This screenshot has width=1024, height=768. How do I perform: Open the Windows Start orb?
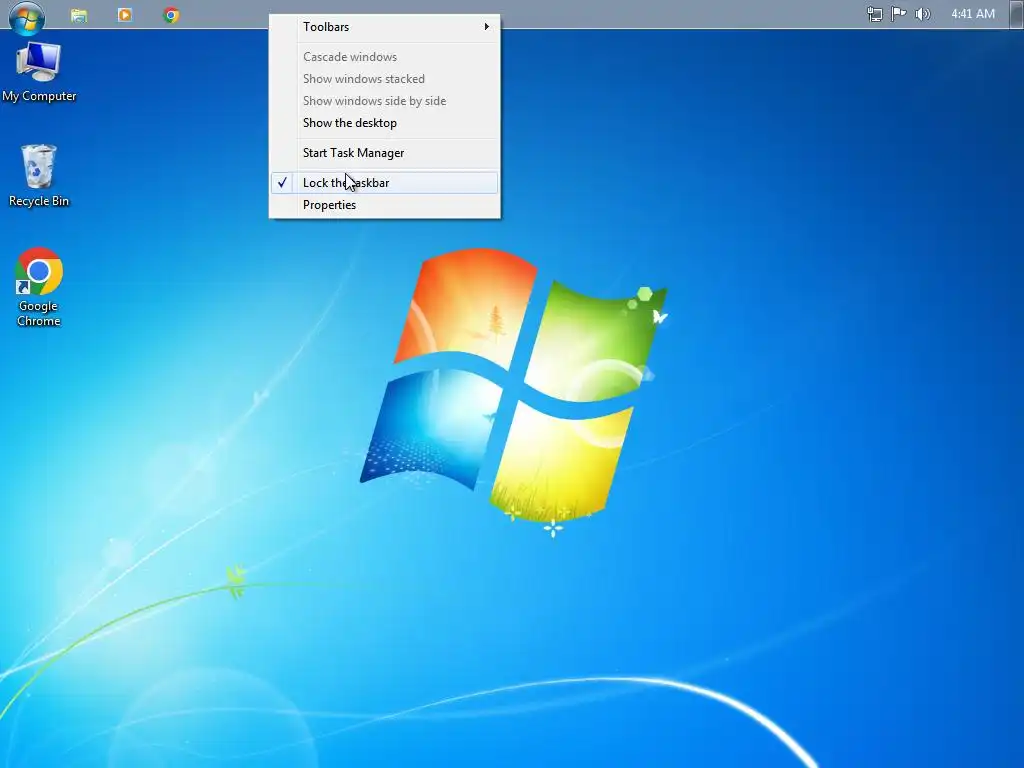tap(26, 16)
